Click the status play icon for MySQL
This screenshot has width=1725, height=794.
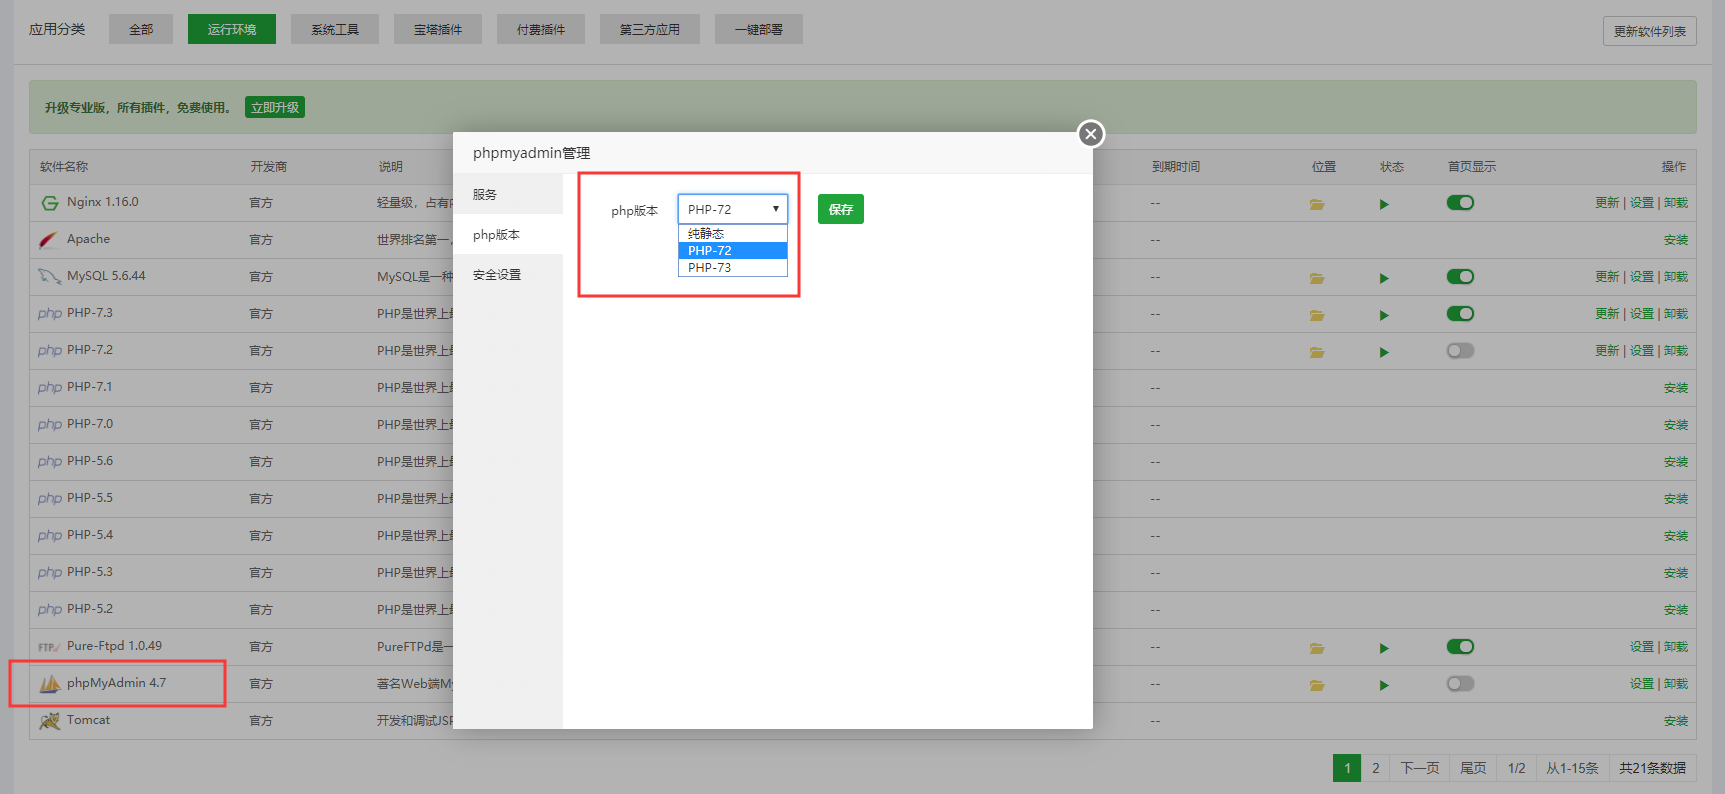point(1384,278)
